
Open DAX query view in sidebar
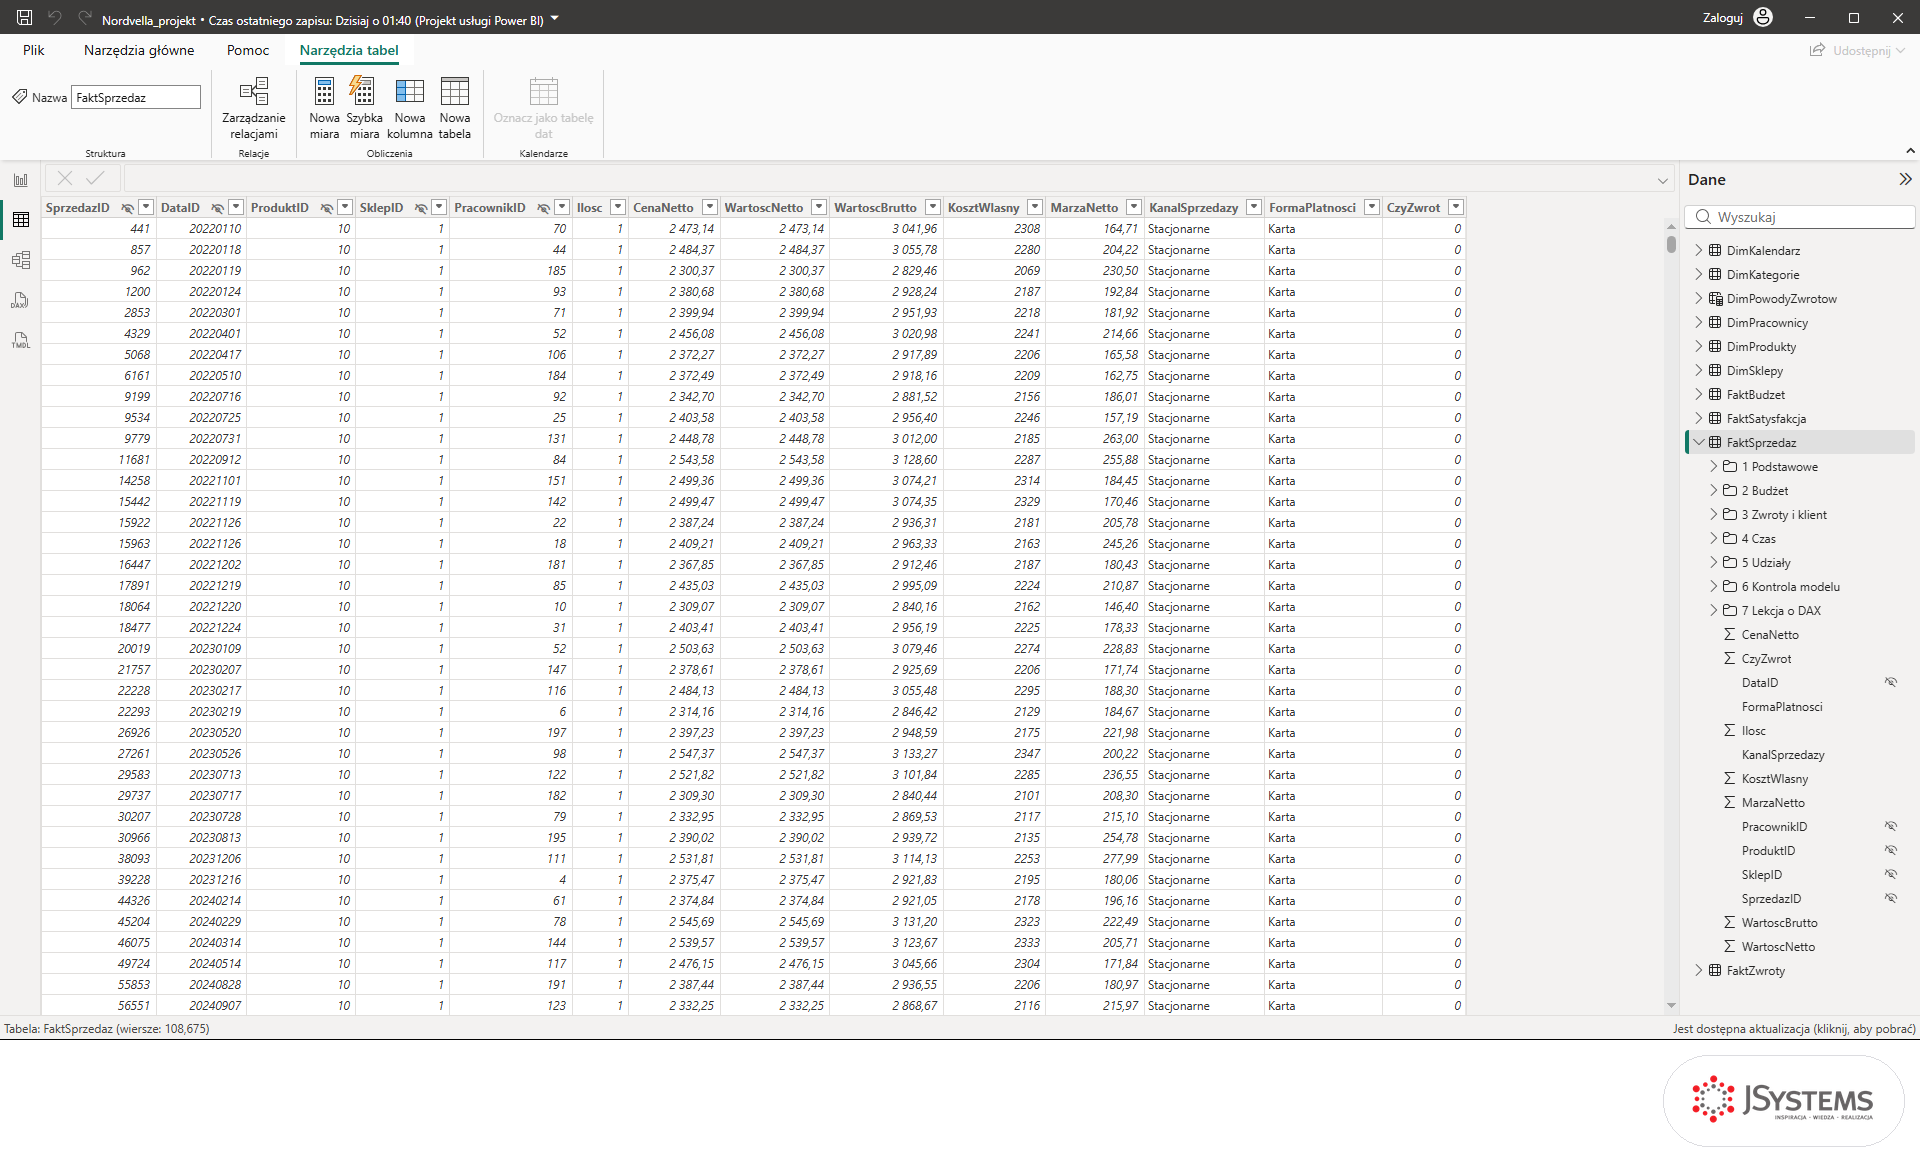click(x=21, y=300)
